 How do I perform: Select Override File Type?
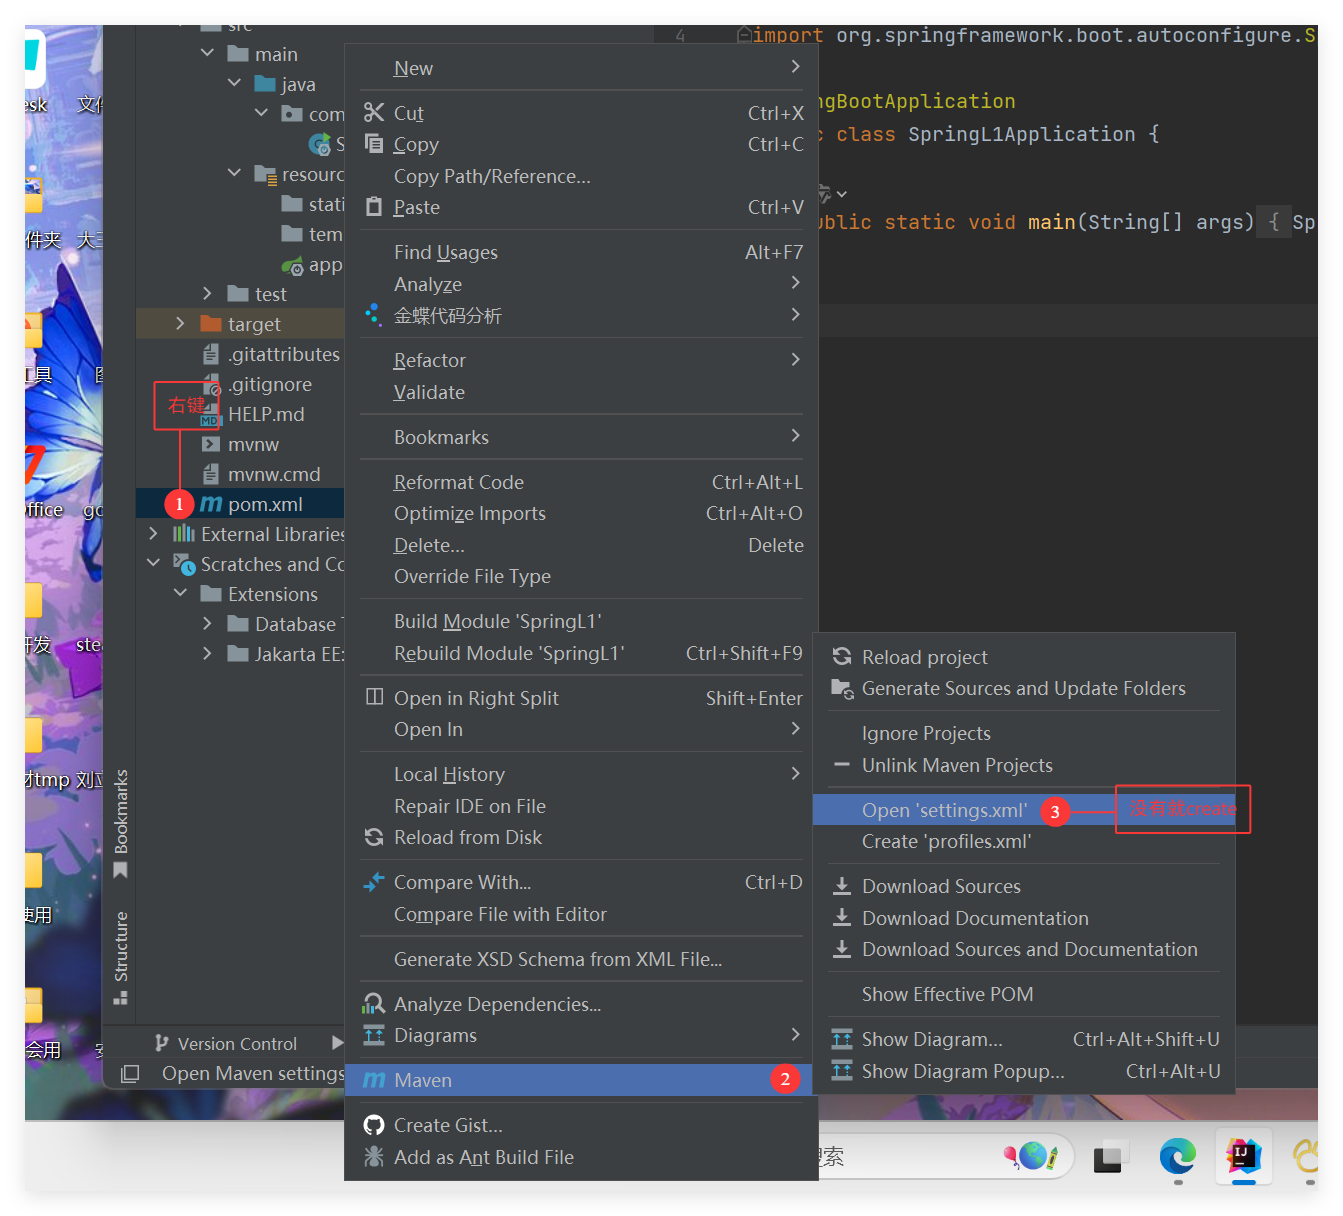(581, 576)
